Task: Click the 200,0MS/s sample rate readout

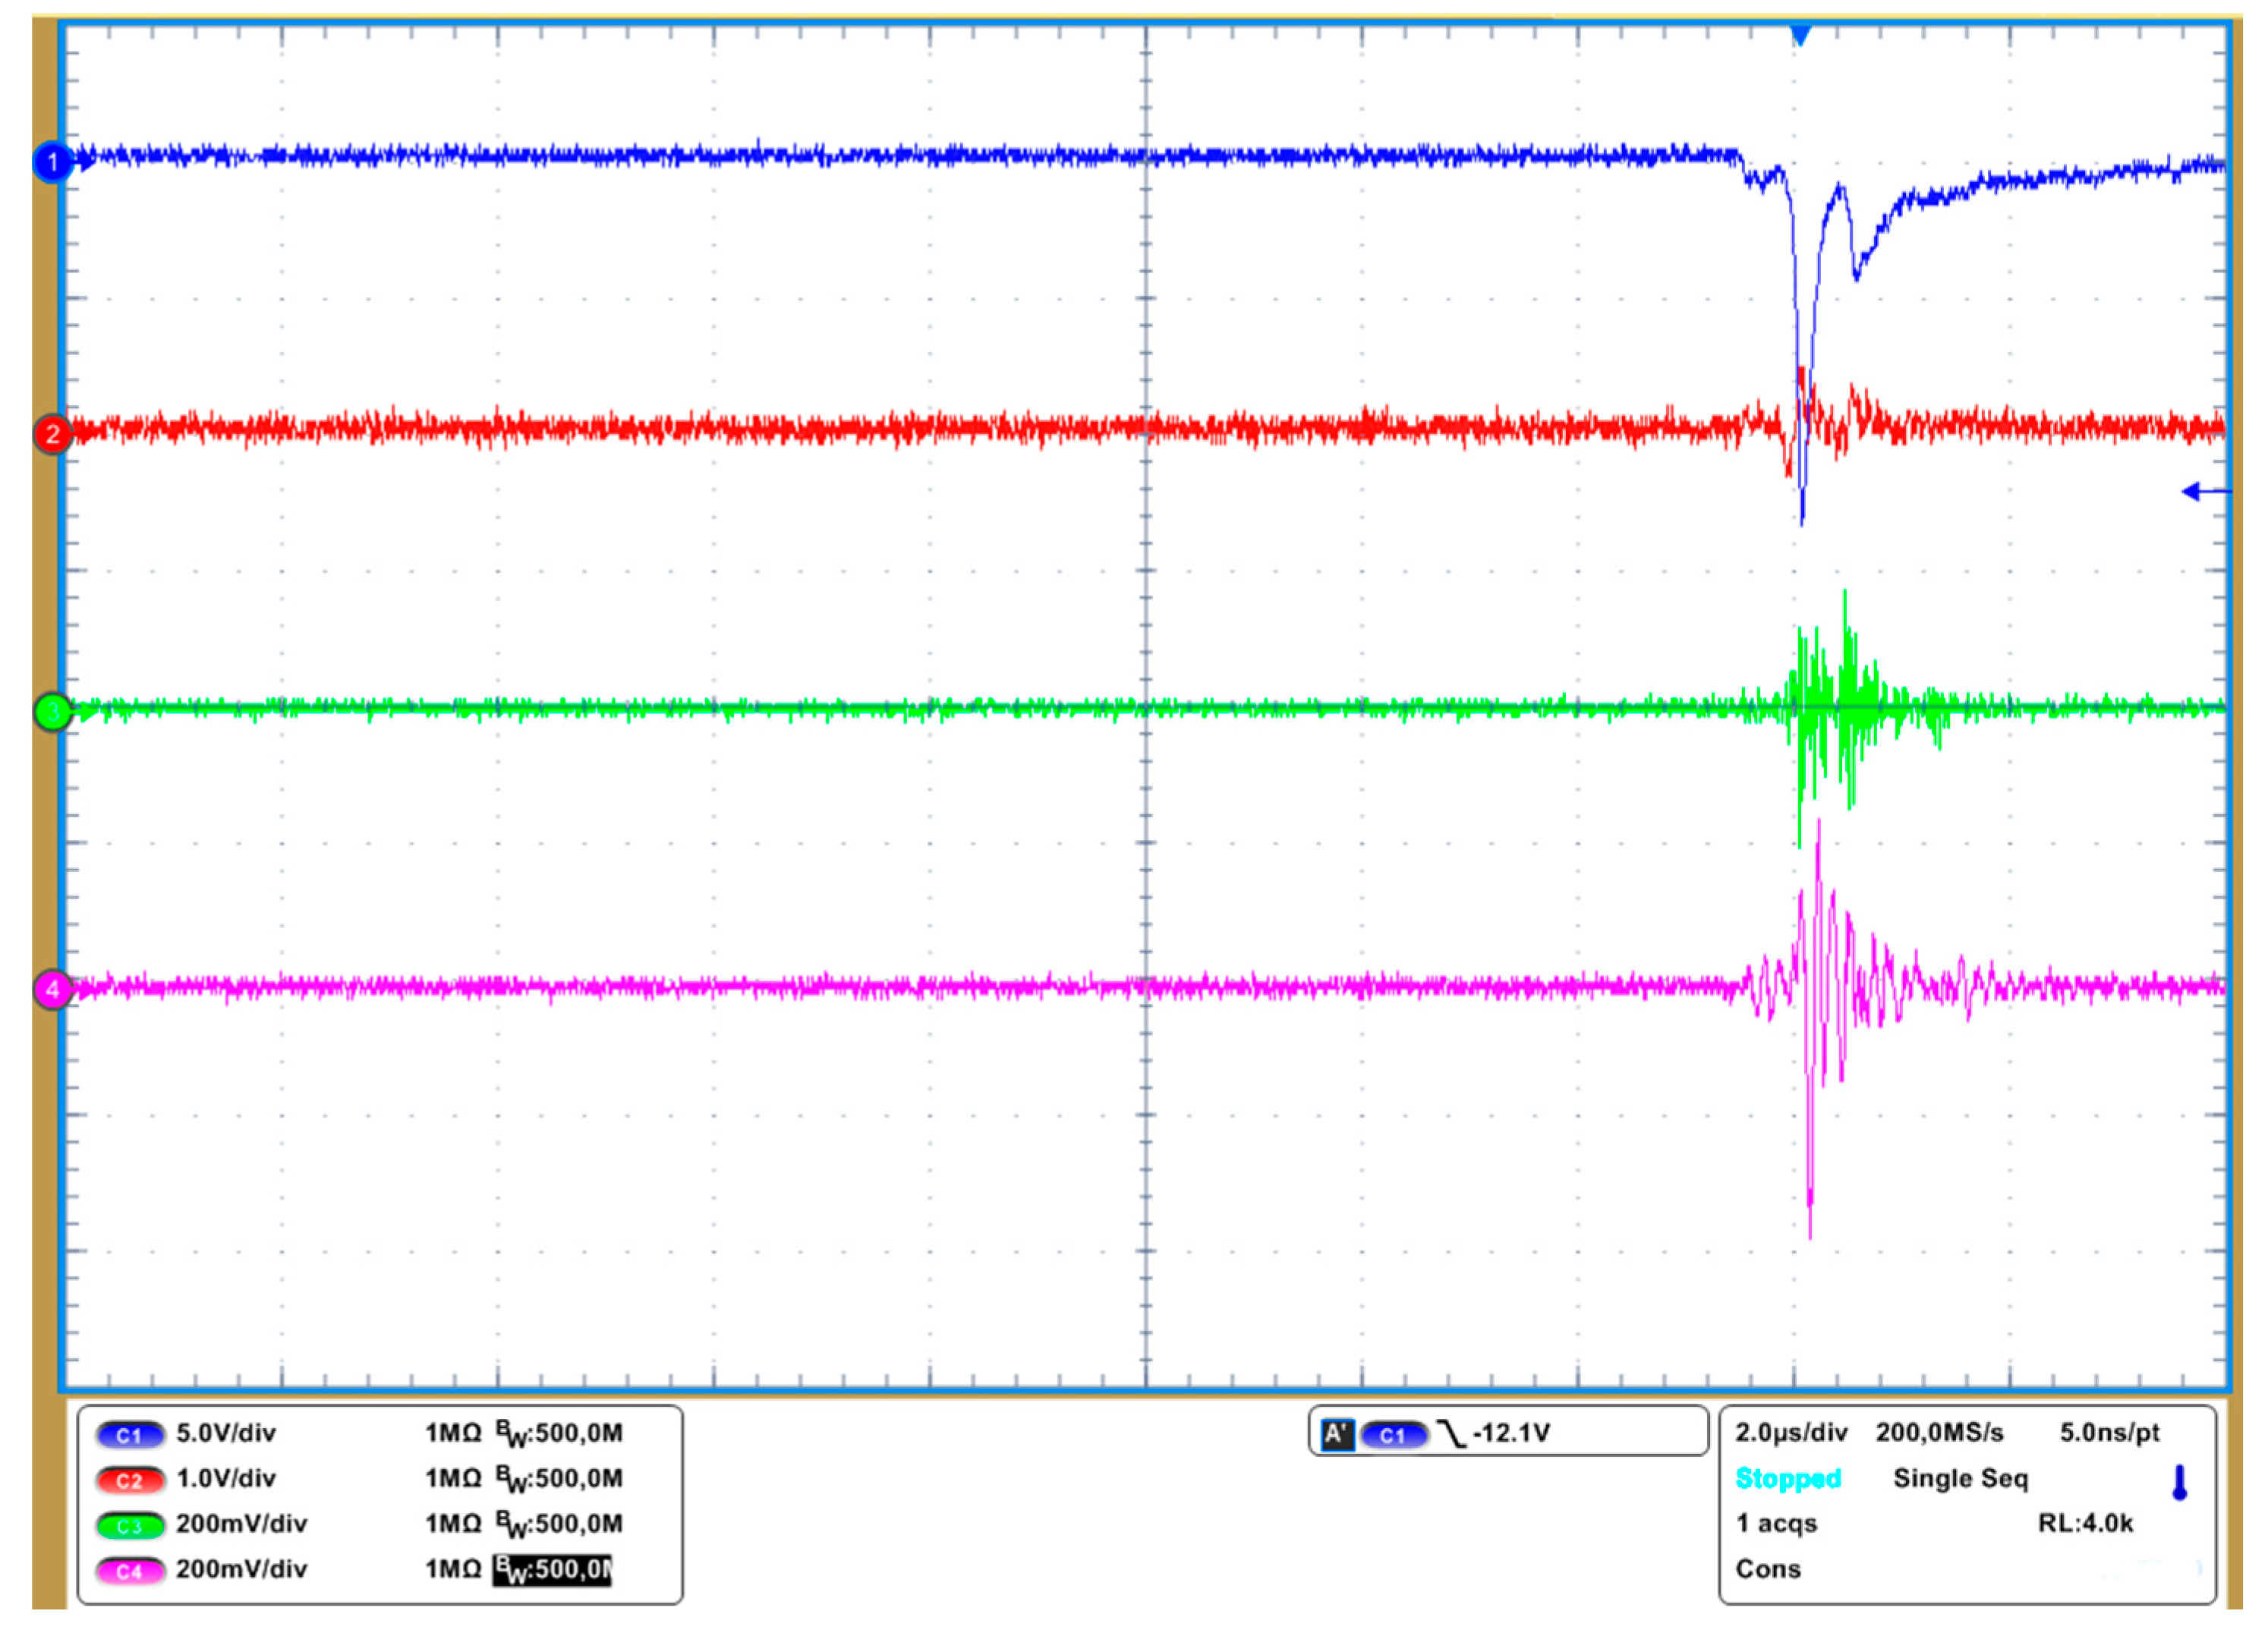Action: (x=1939, y=1433)
